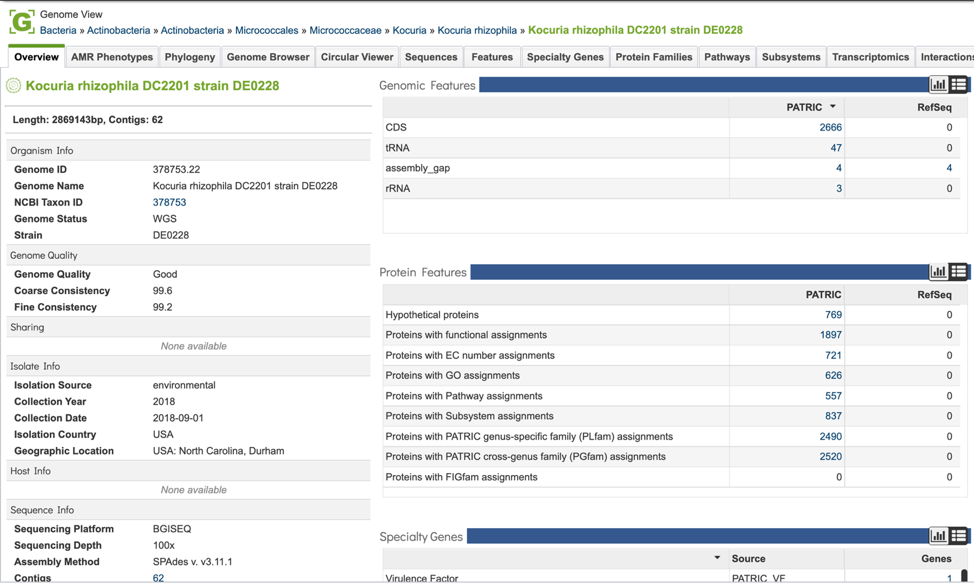Open Hypothetical proteins count 769
This screenshot has width=974, height=583.
833,315
